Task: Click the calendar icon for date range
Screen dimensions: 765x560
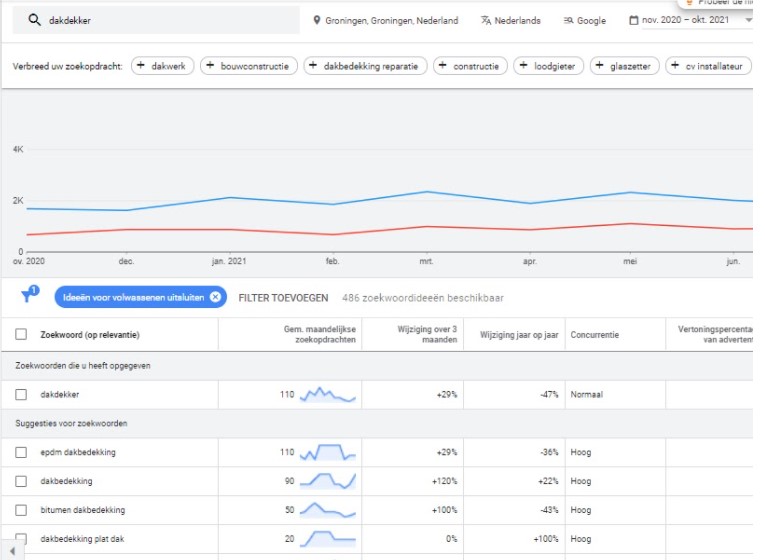Action: click(633, 20)
